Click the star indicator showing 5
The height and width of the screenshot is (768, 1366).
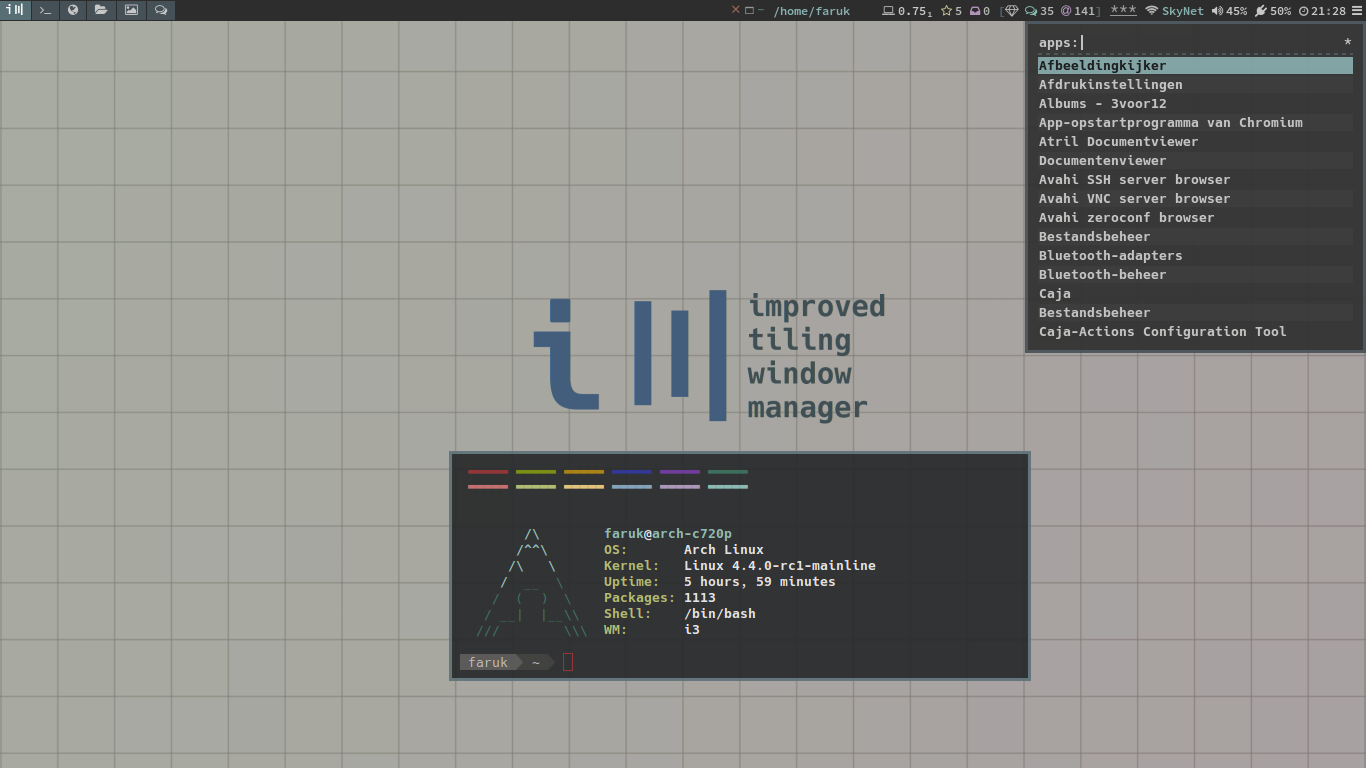coord(951,11)
